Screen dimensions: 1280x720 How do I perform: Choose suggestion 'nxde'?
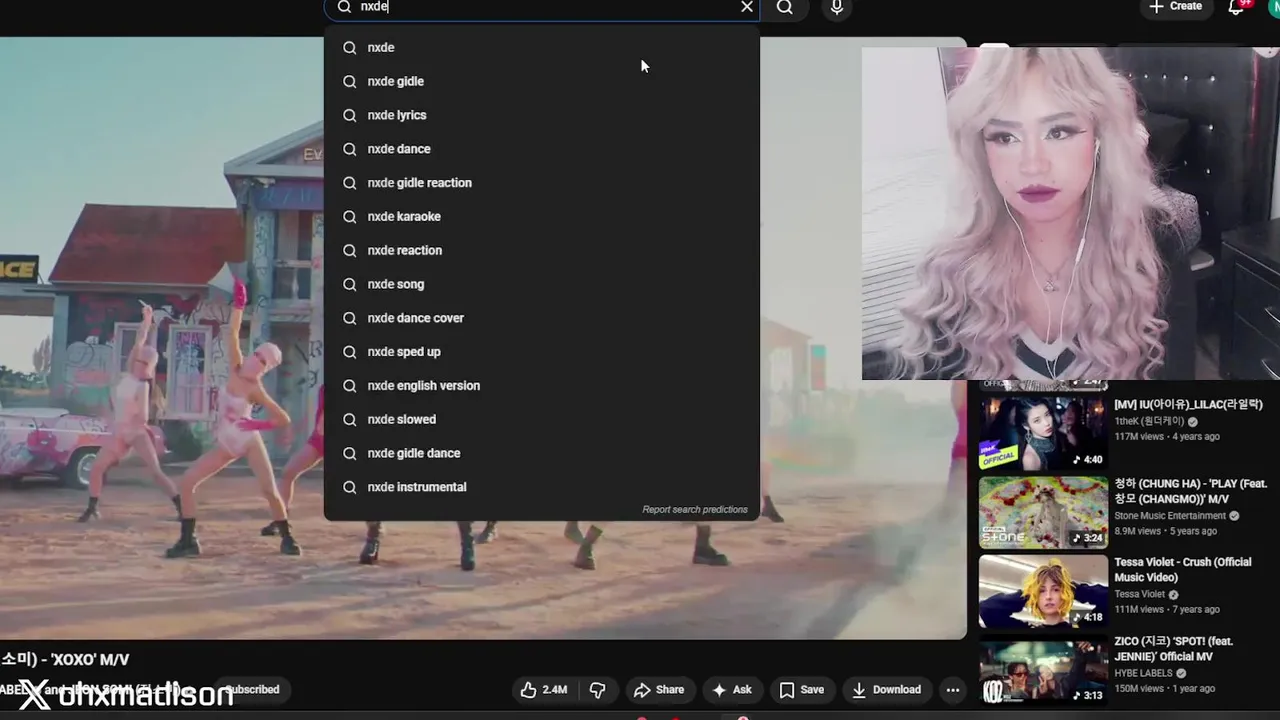click(x=541, y=47)
